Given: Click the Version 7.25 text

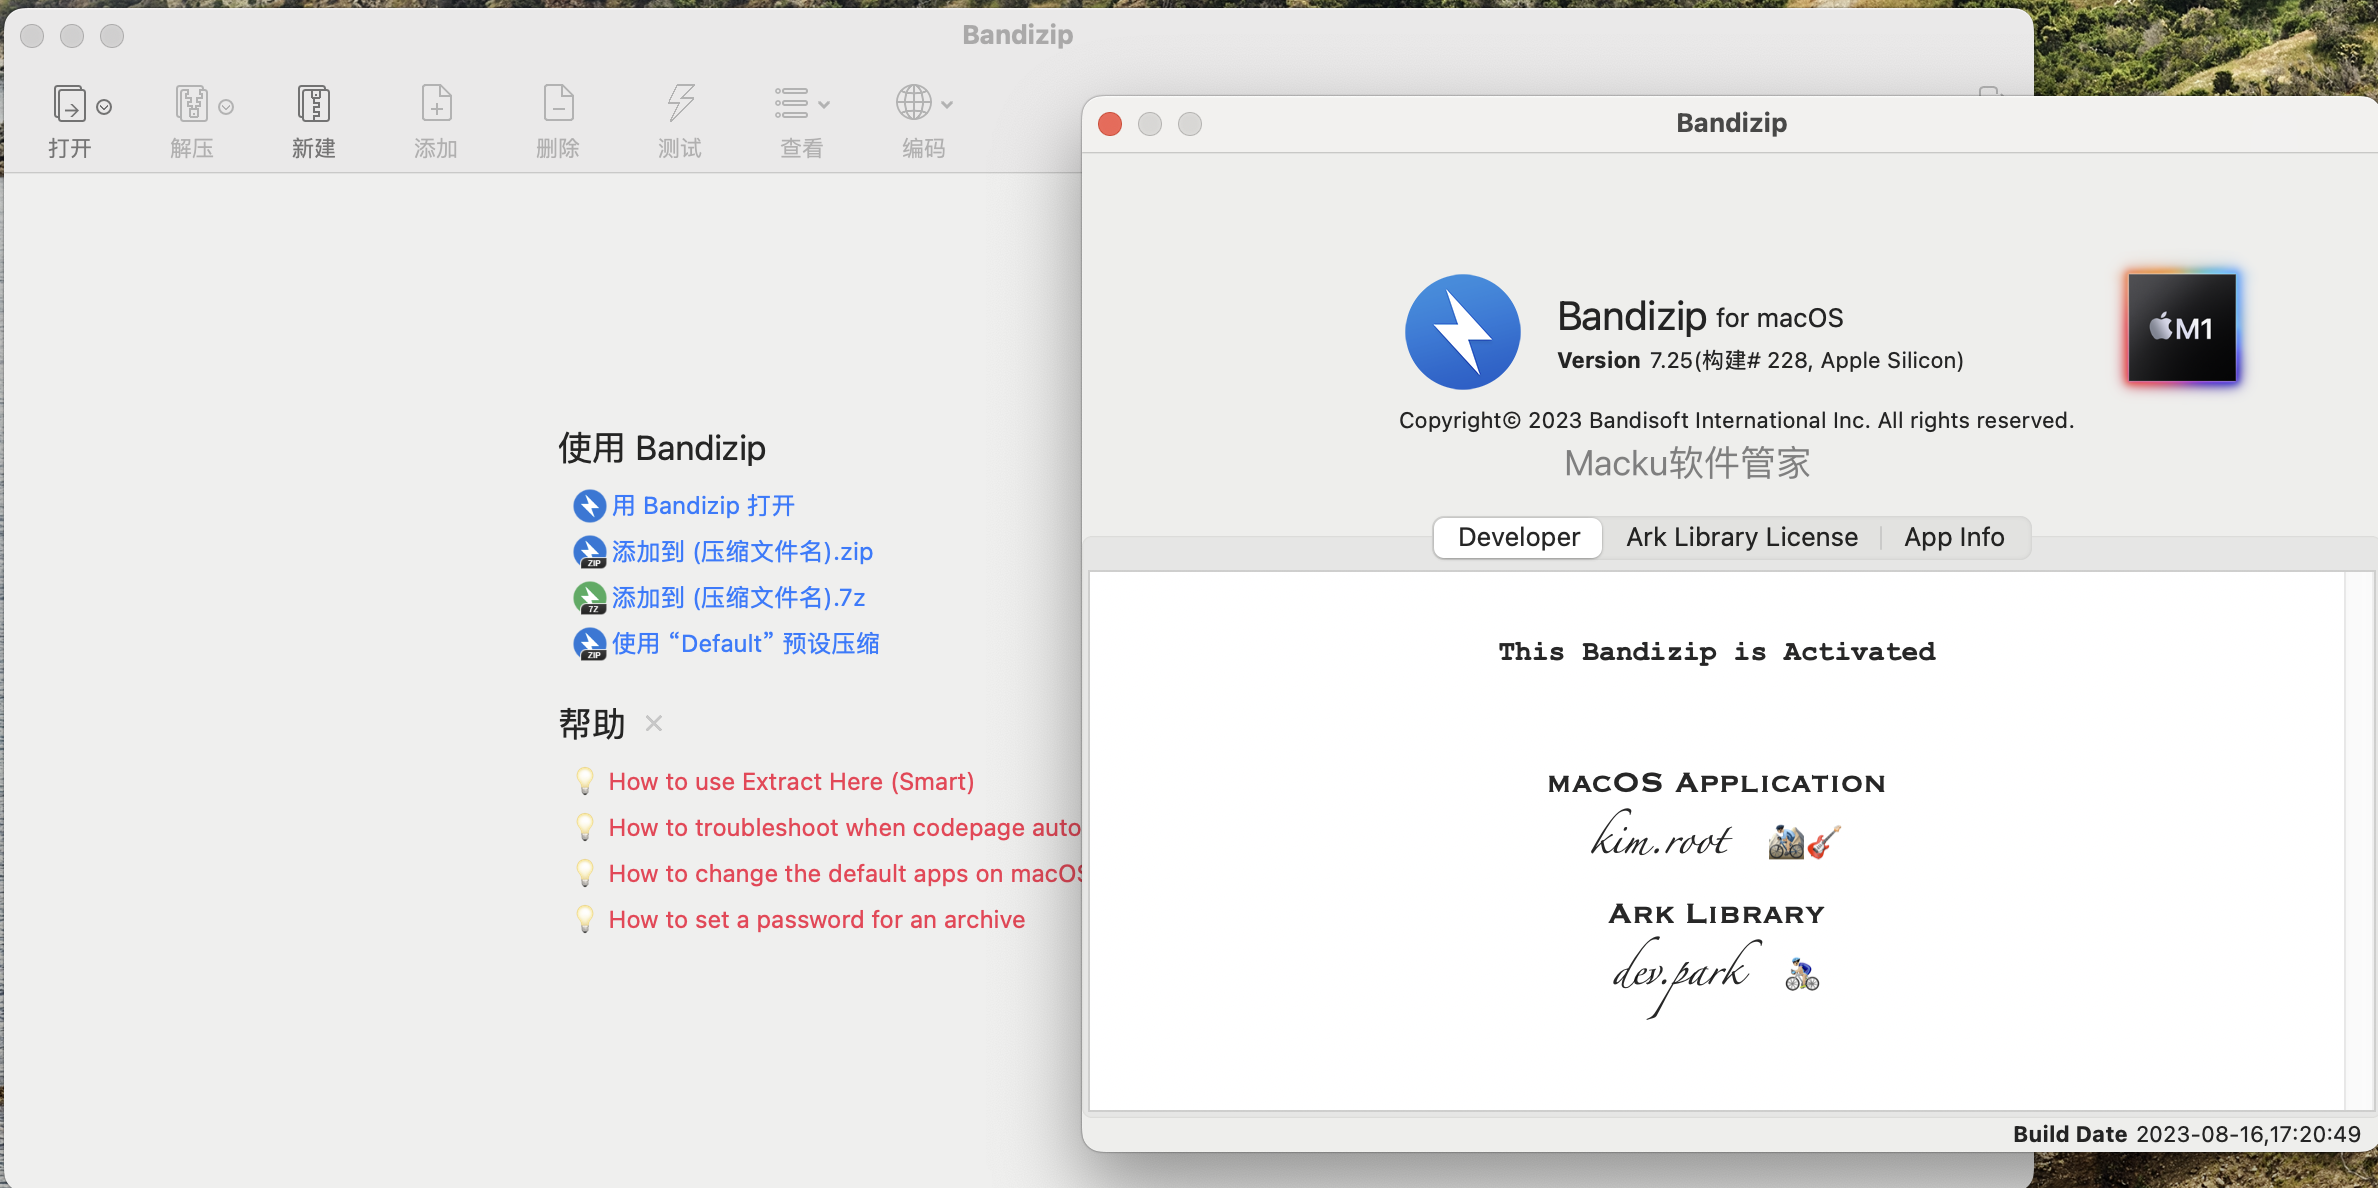Looking at the screenshot, I should tap(1760, 360).
